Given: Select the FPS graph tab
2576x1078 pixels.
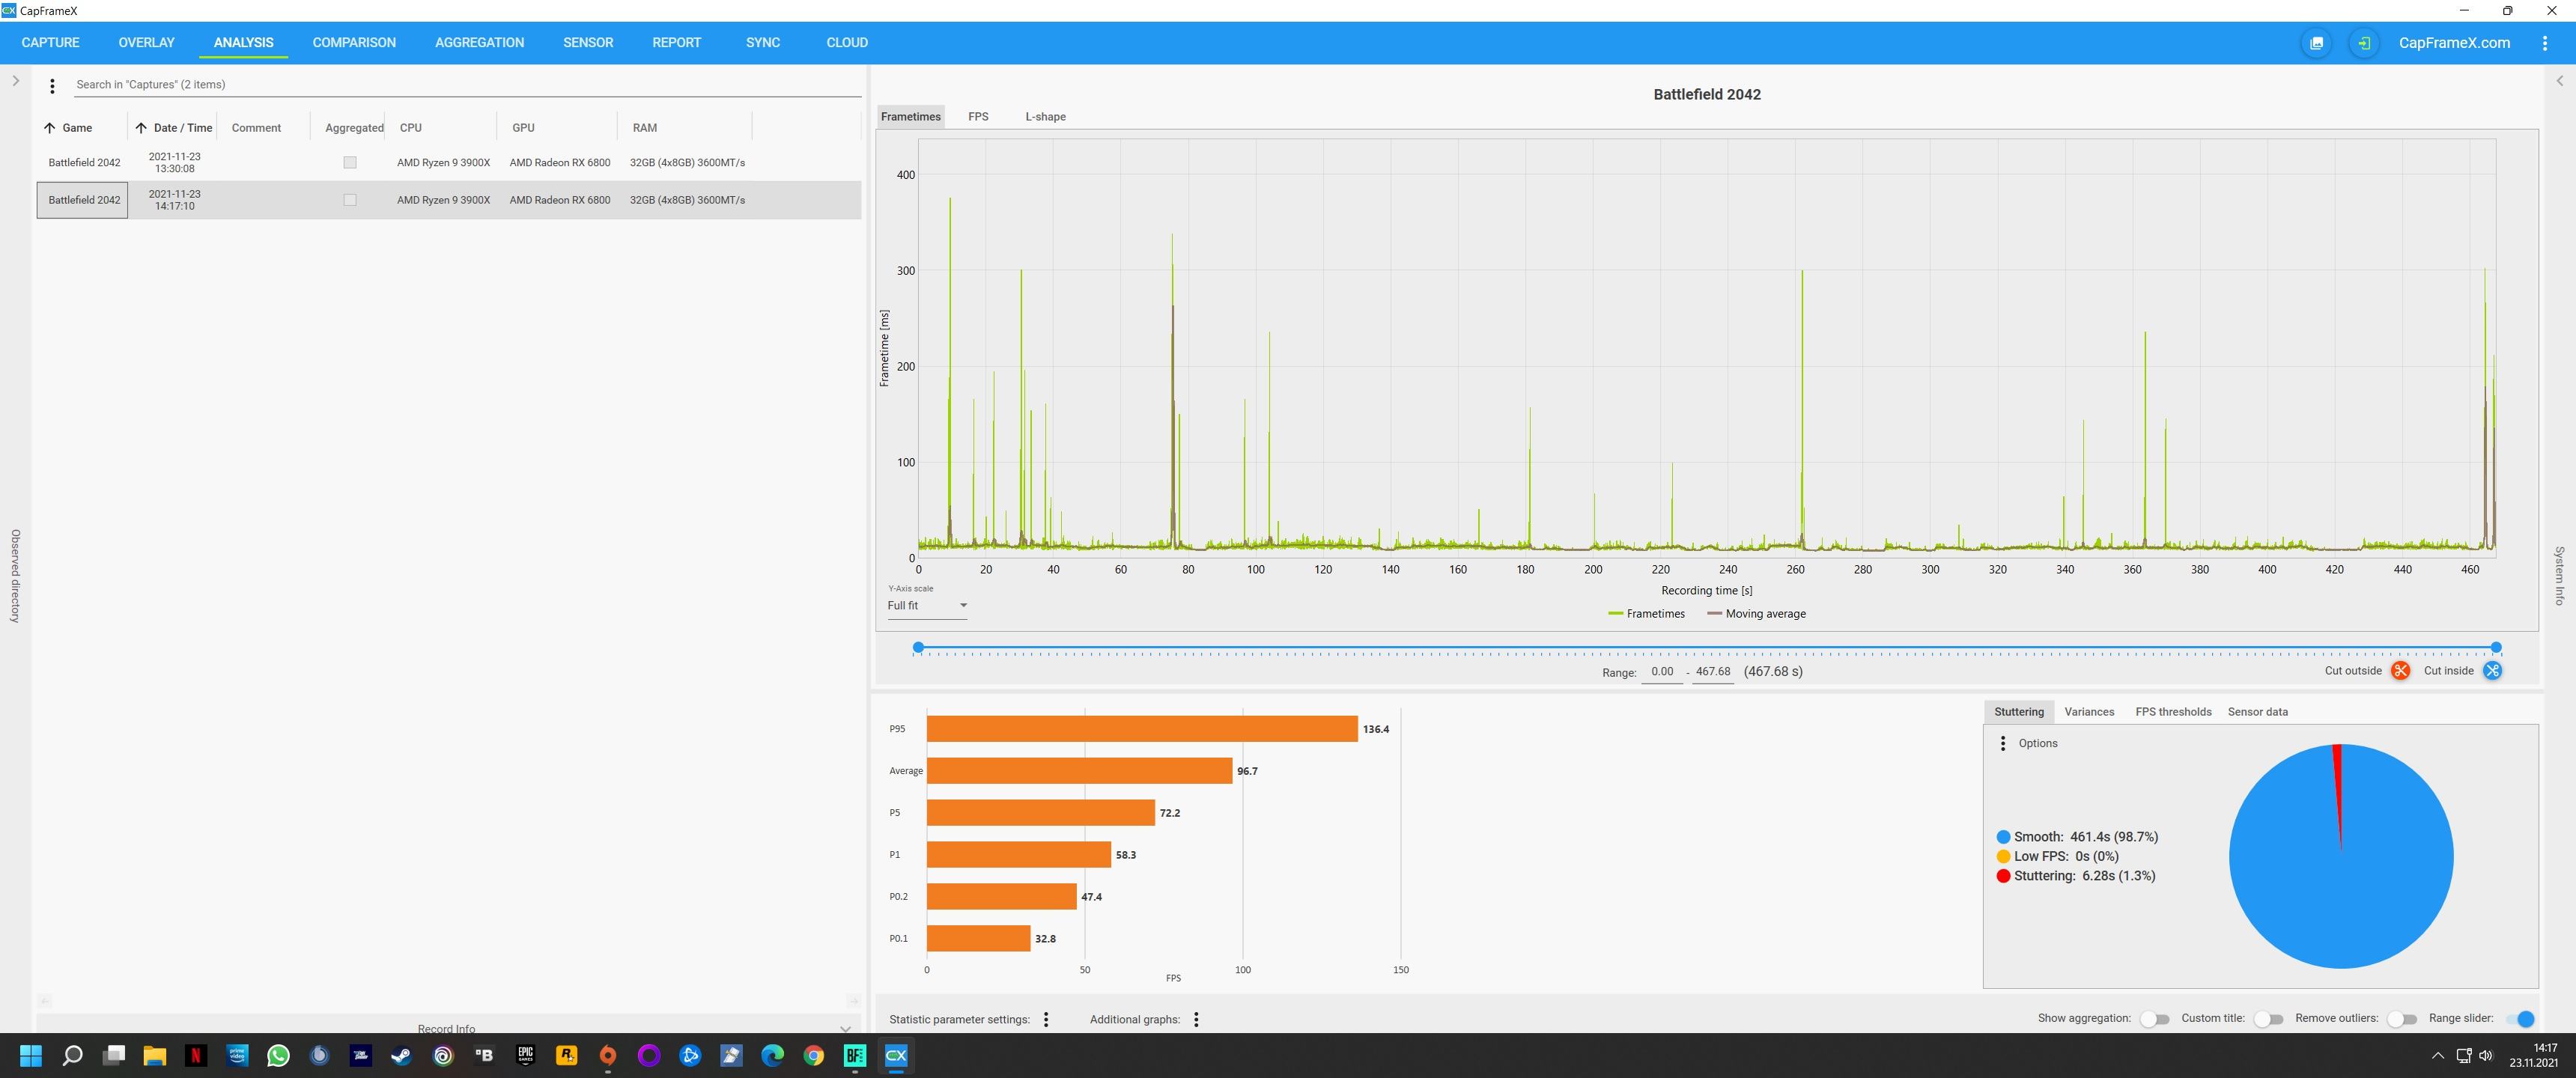Looking at the screenshot, I should [978, 117].
